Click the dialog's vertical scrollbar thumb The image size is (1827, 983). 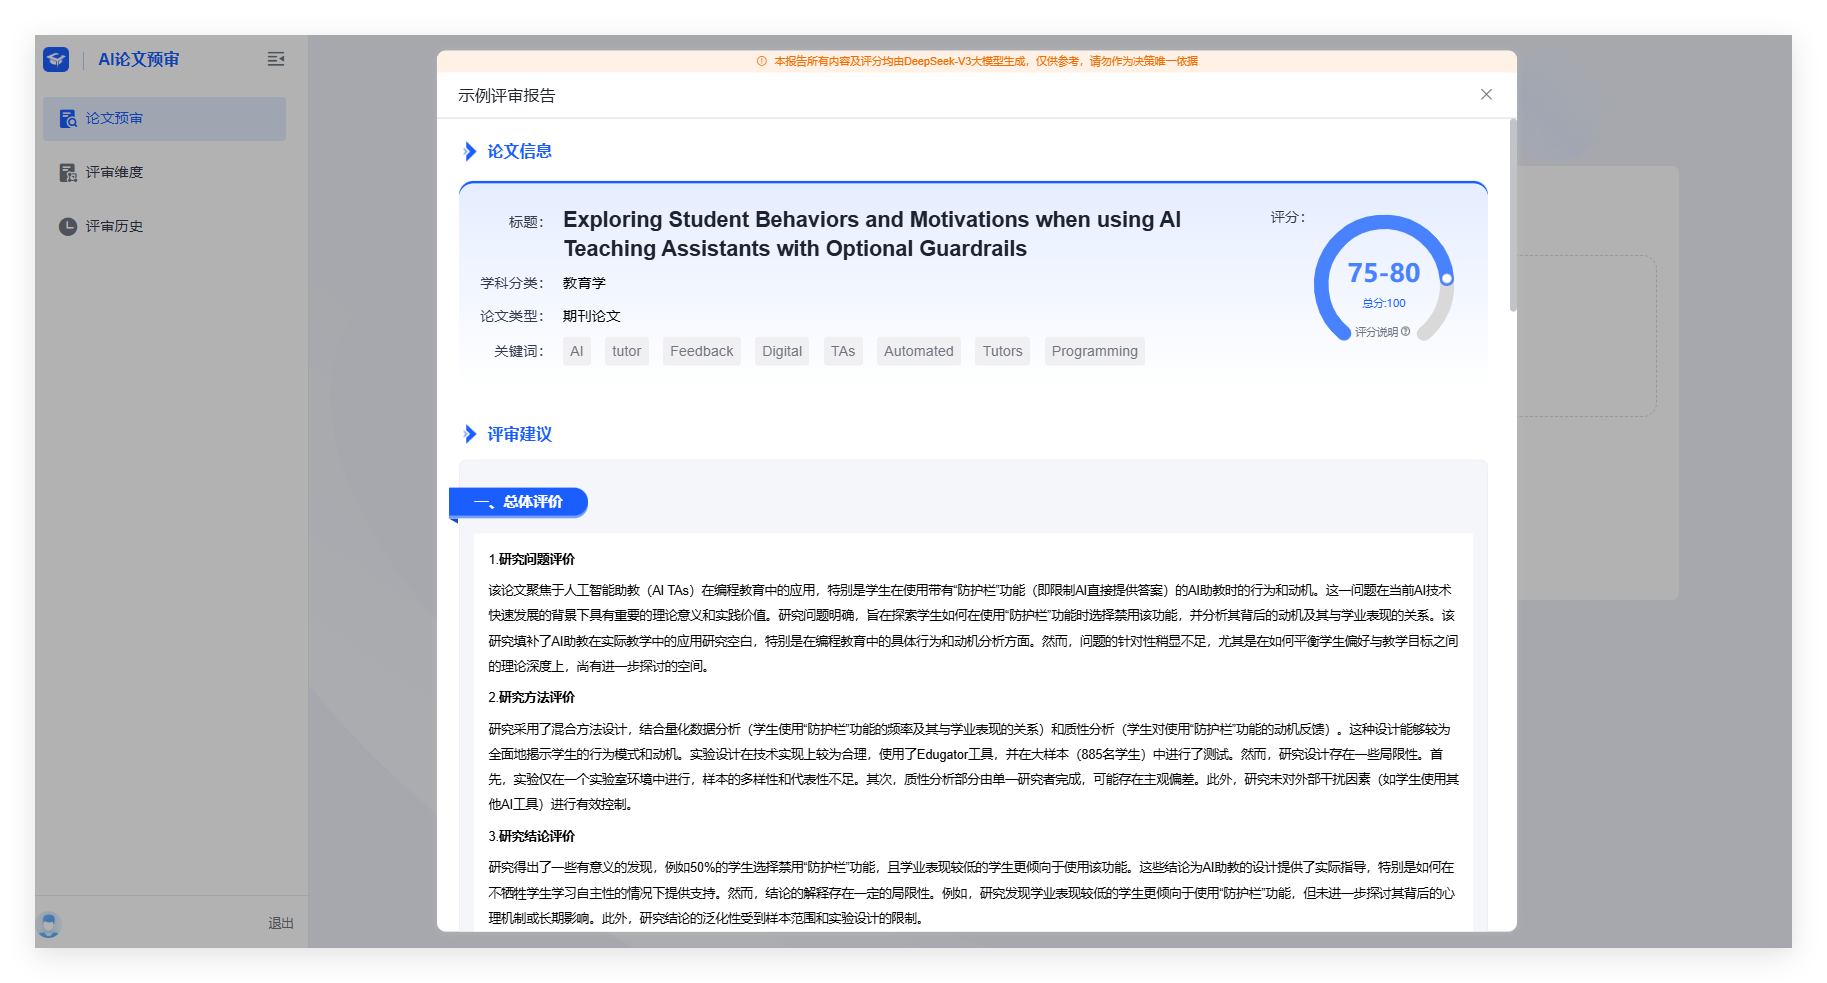pos(1512,215)
